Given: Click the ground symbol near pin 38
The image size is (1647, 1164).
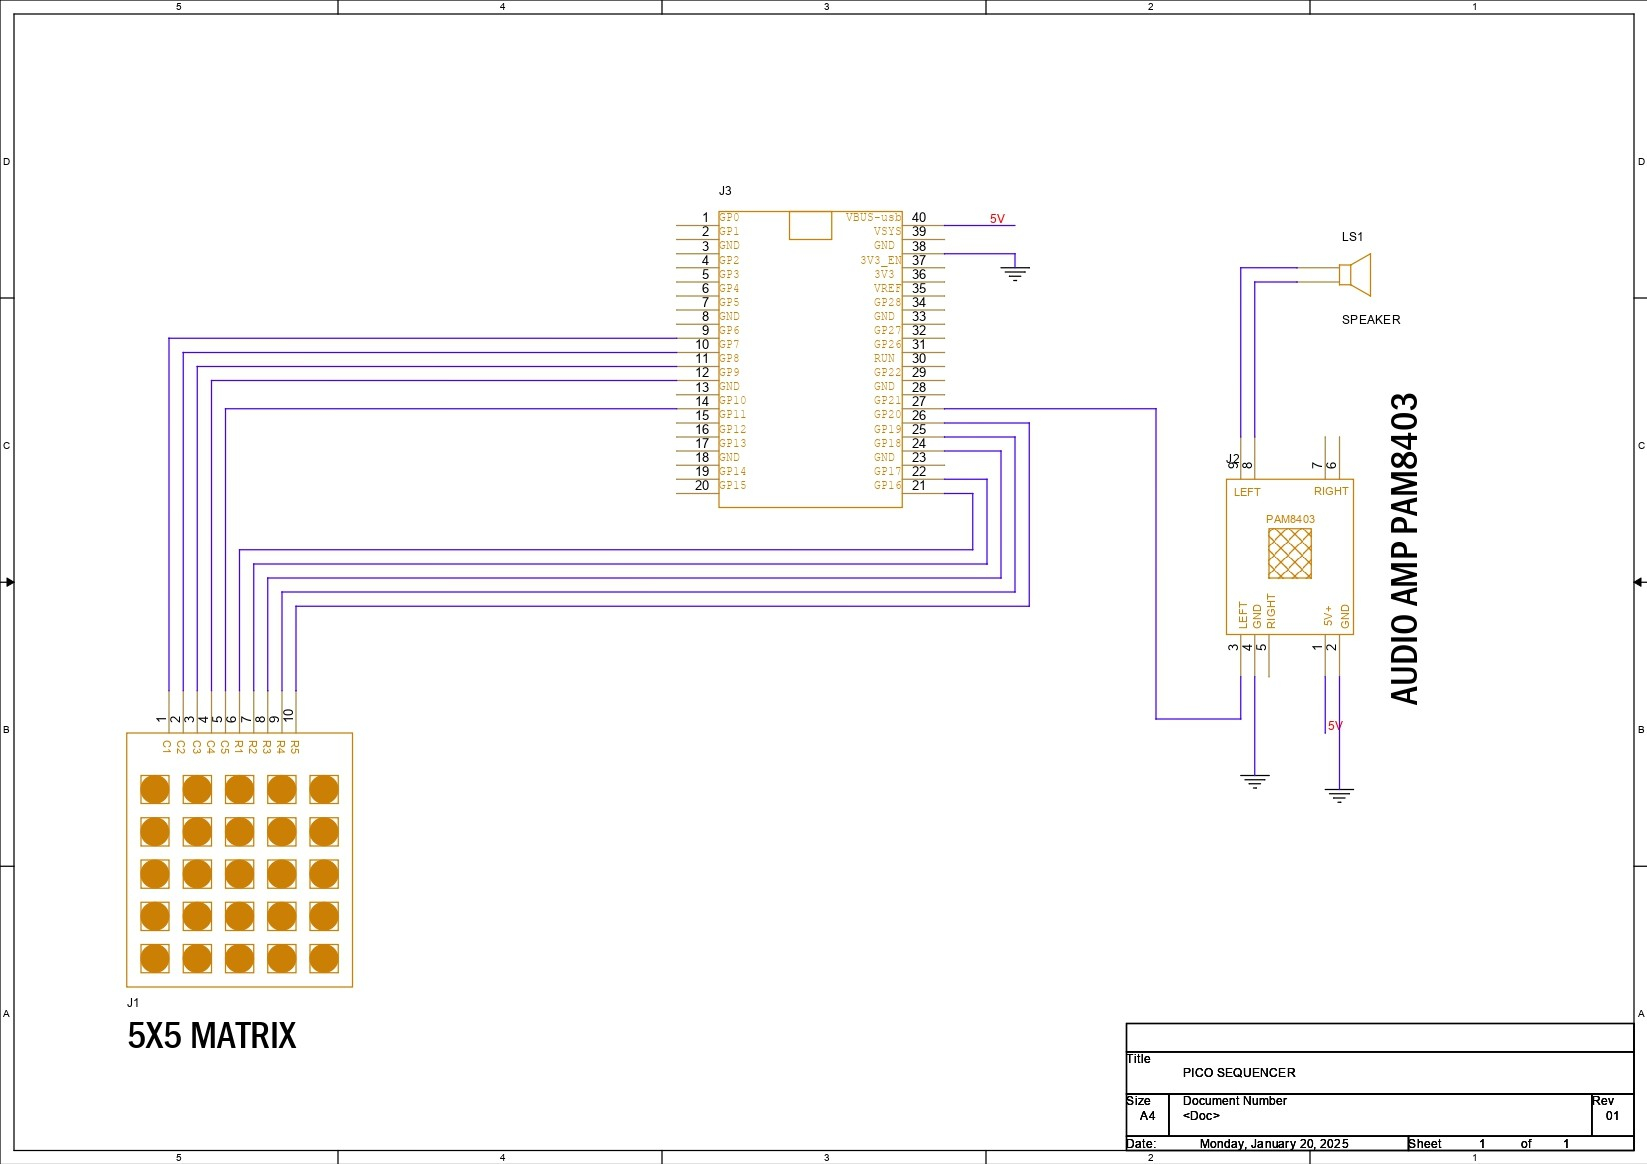Looking at the screenshot, I should point(1015,272).
